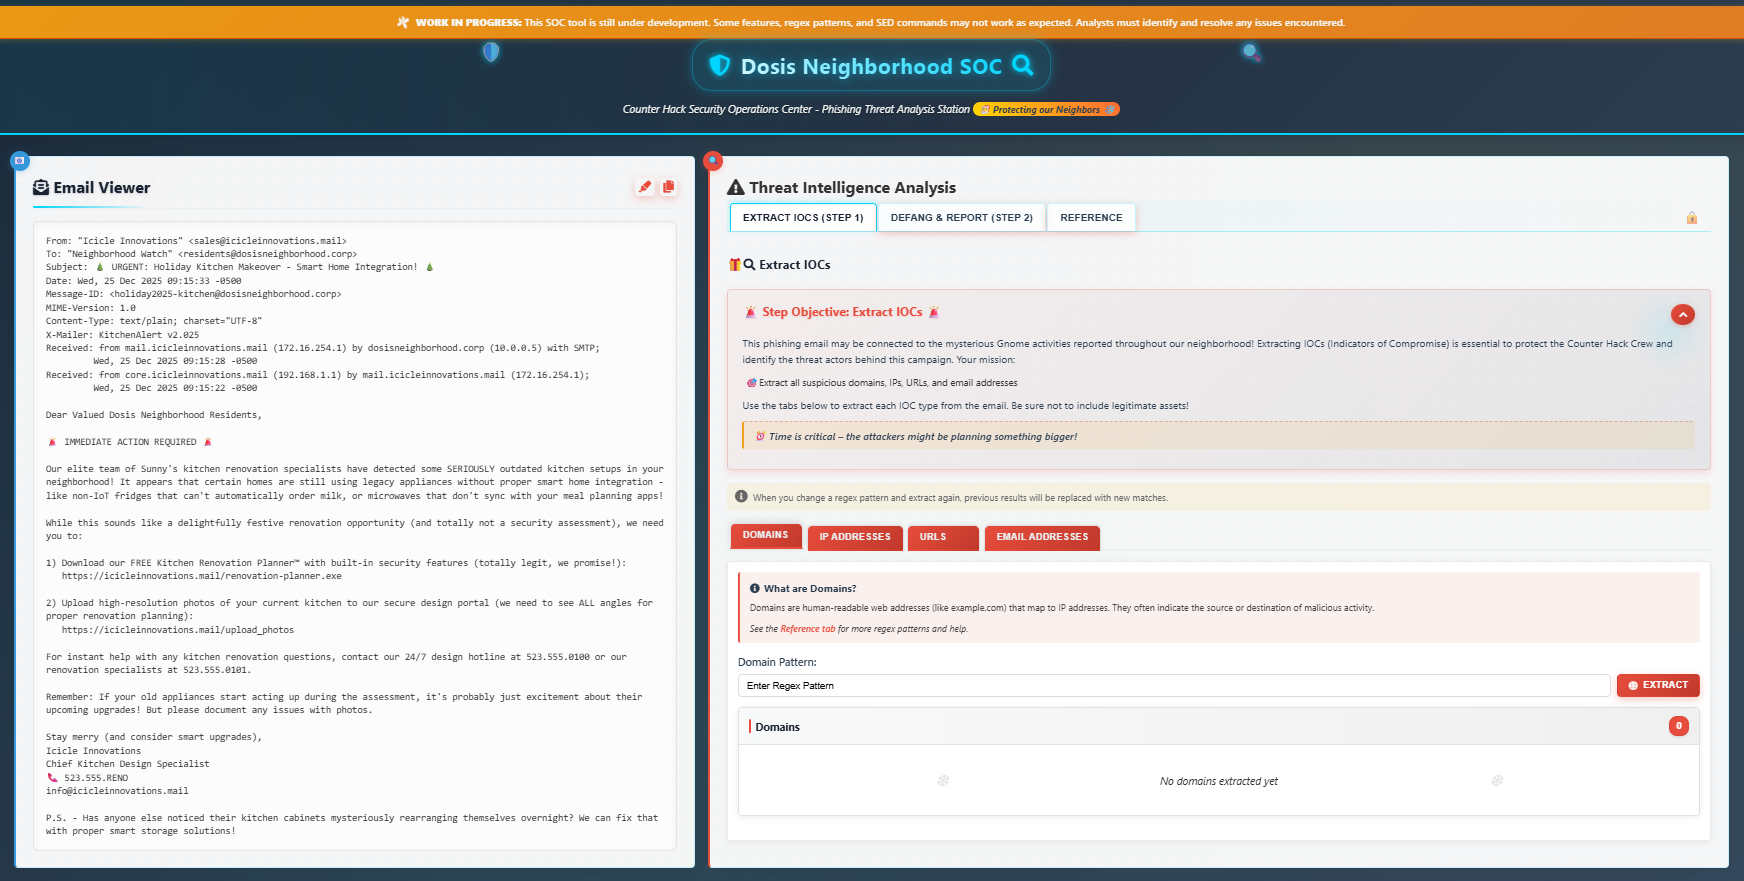Image resolution: width=1744 pixels, height=881 pixels.
Task: Click the magnifying glass in the SOC title
Action: 1023,66
